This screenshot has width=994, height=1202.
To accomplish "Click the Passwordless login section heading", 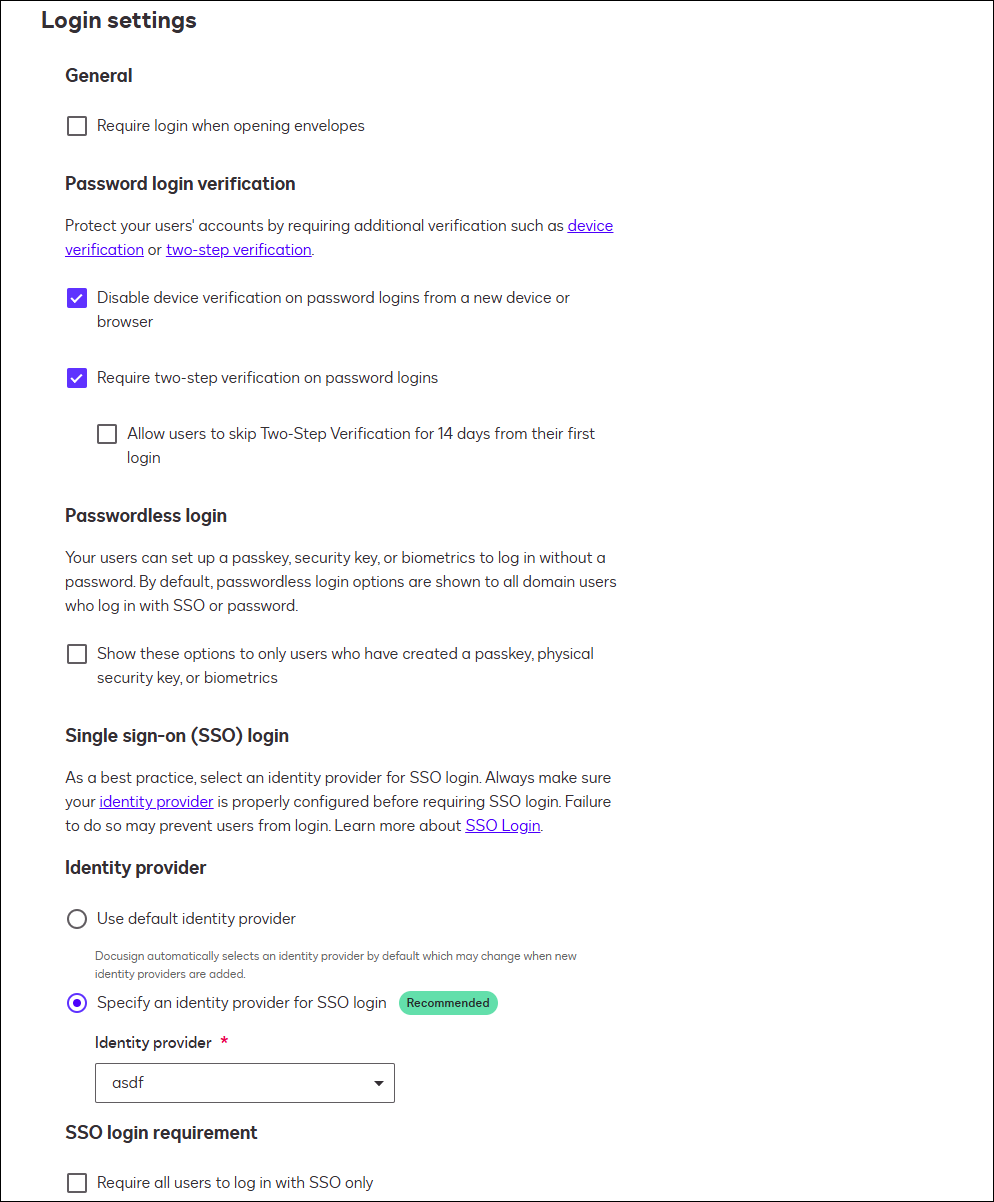I will tap(146, 515).
